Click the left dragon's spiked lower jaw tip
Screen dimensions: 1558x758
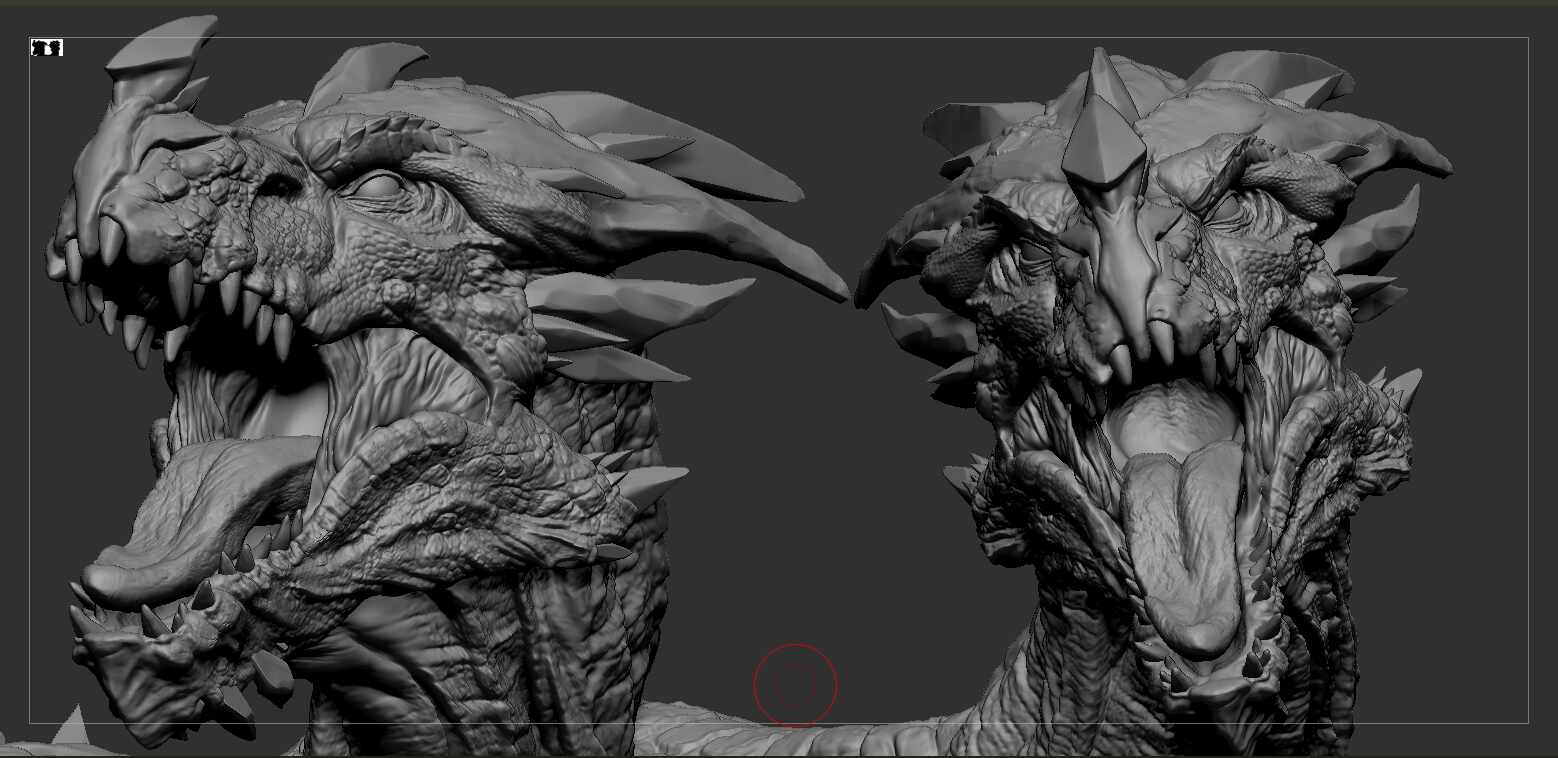150,650
